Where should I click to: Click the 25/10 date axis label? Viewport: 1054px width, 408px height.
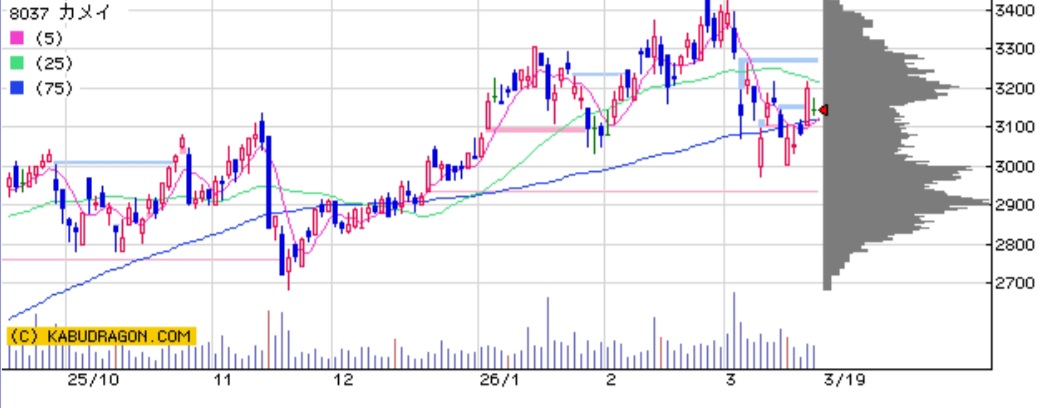[x=86, y=380]
